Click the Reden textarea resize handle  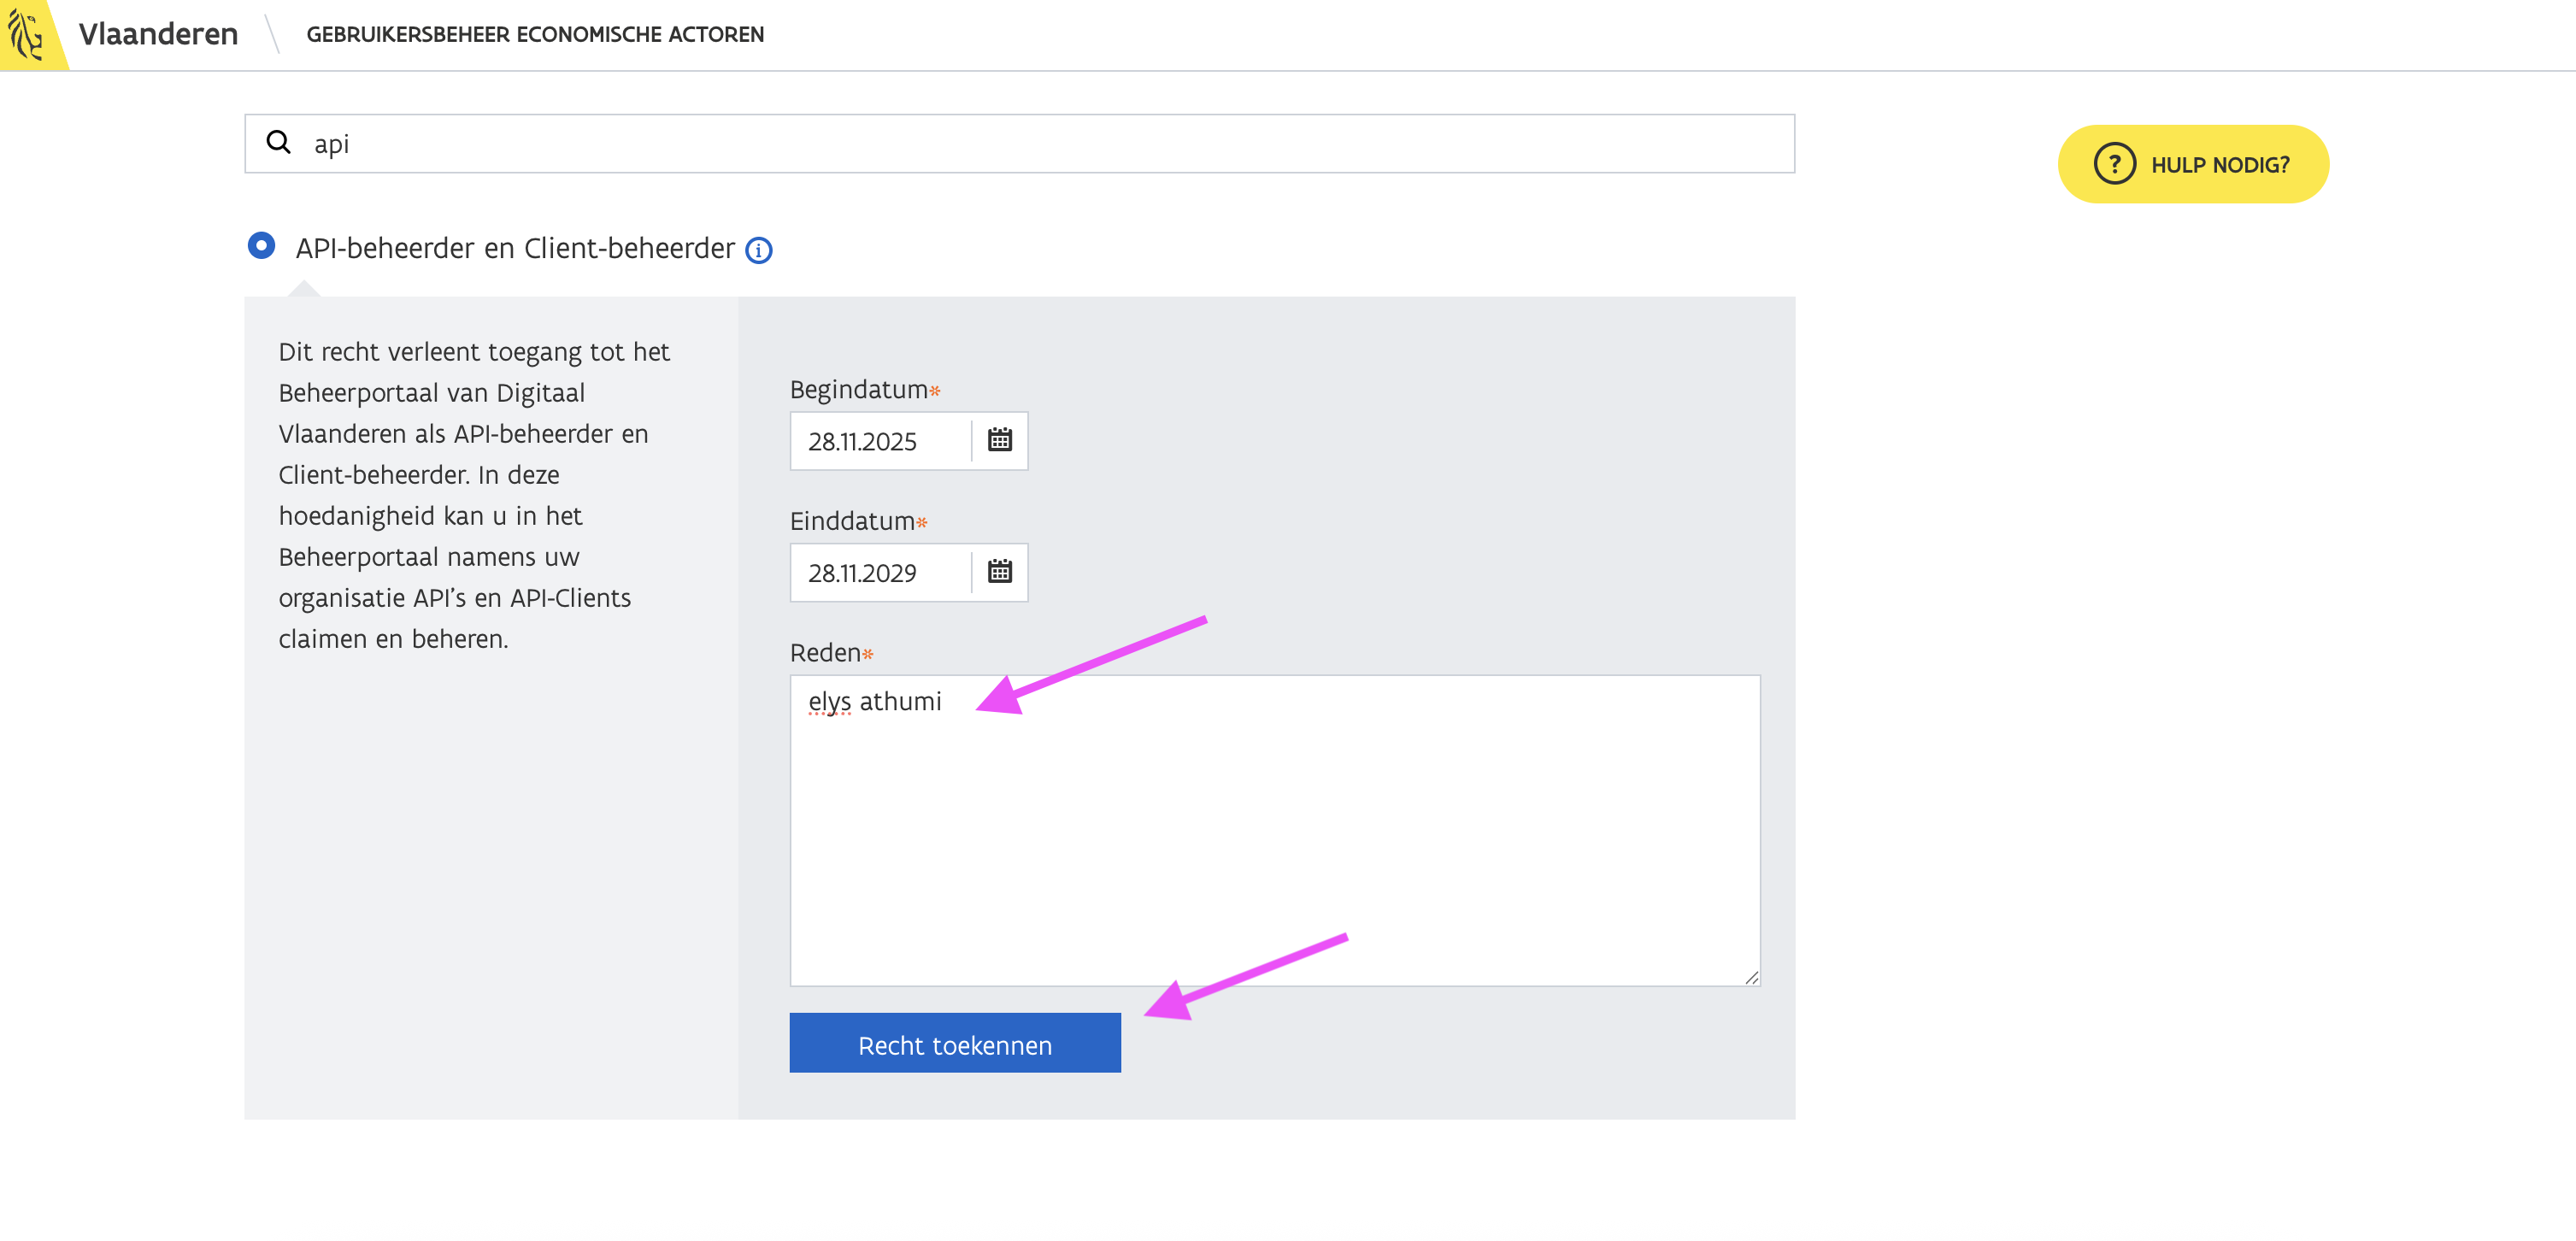[x=1751, y=977]
